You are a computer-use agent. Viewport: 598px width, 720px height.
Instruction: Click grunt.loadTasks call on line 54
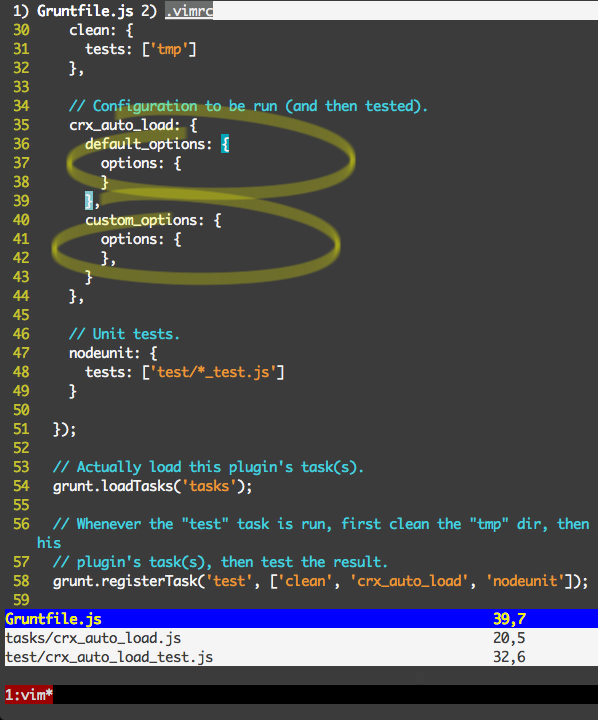(x=153, y=486)
